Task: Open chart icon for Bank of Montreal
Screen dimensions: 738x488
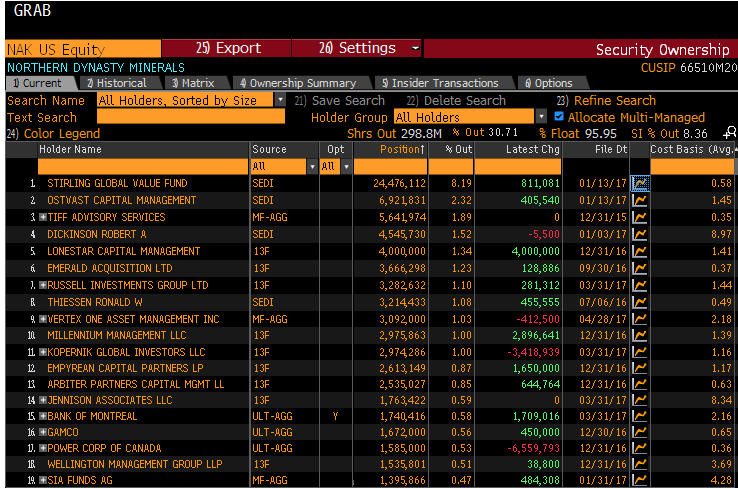Action: tap(640, 416)
